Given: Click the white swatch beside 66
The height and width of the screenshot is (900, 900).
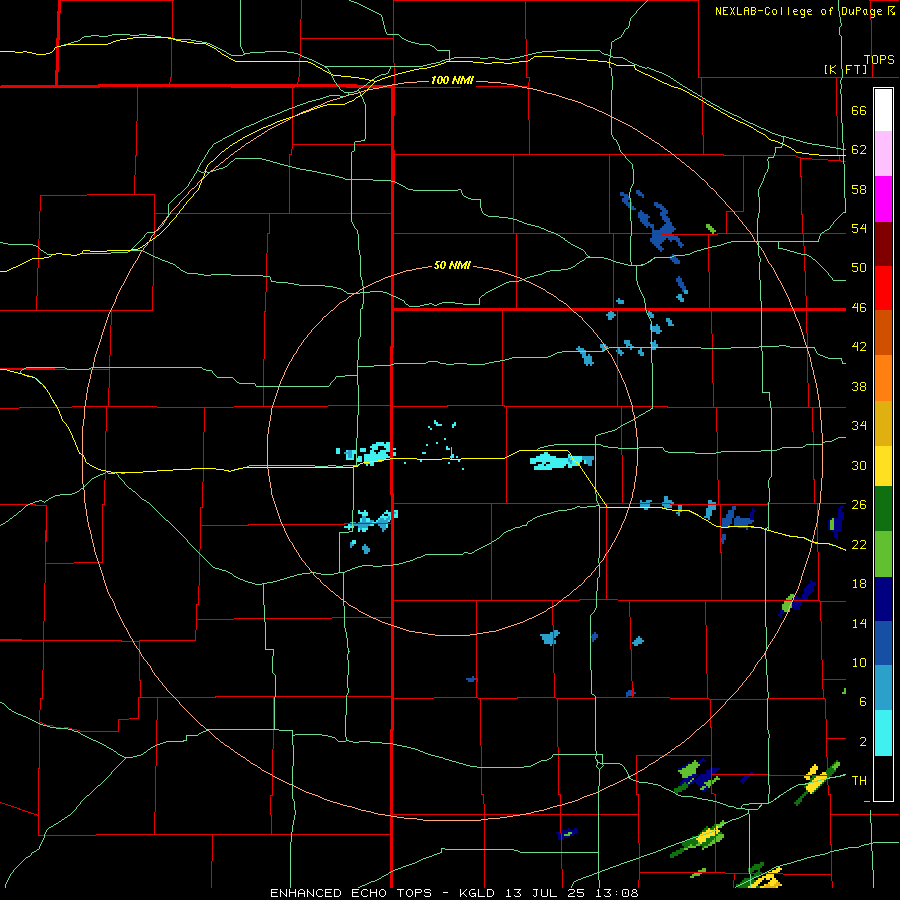Looking at the screenshot, I should [883, 110].
